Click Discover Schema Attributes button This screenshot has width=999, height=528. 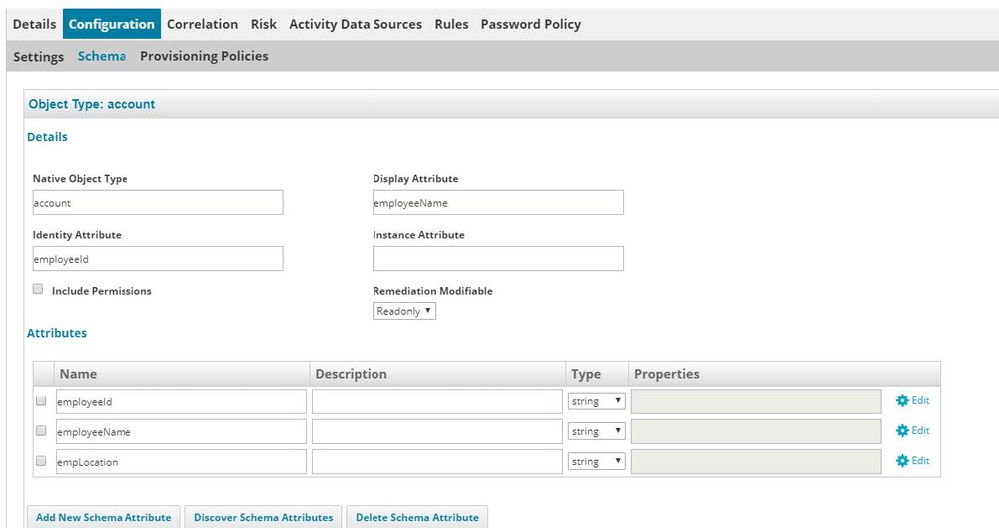coord(264,517)
